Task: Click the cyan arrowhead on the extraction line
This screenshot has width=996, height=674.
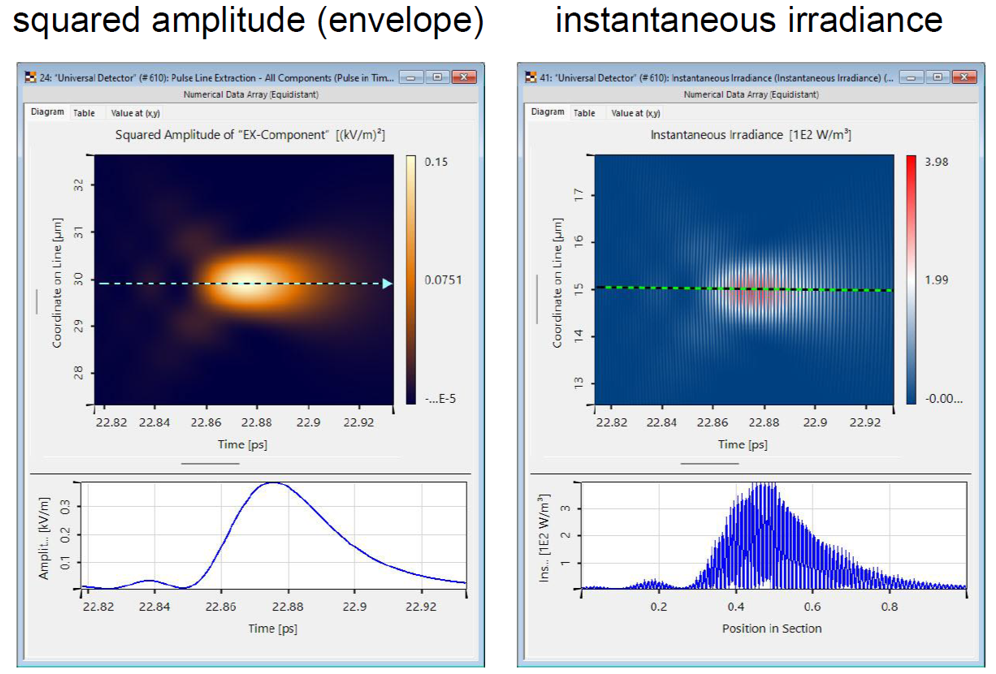Action: 387,284
